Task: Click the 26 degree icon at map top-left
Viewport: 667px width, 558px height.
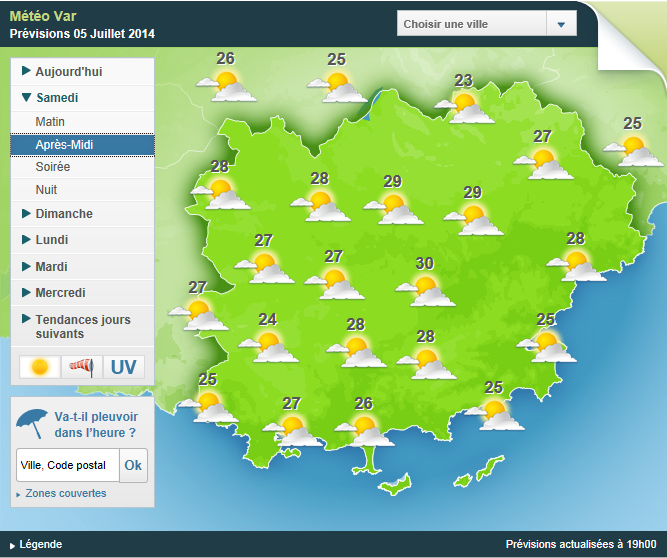Action: (229, 82)
